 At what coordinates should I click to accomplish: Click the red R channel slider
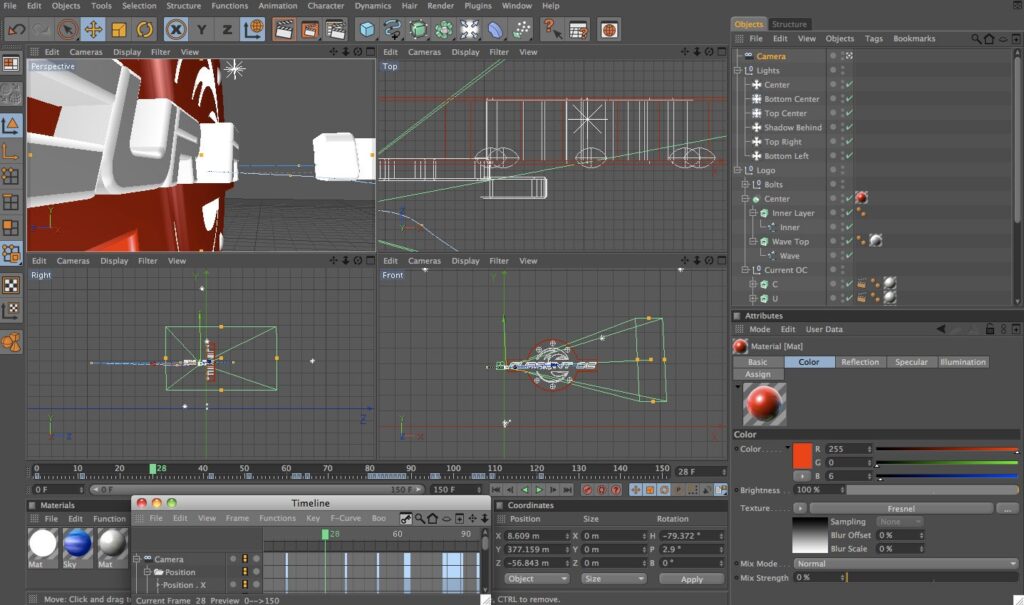pos(946,450)
